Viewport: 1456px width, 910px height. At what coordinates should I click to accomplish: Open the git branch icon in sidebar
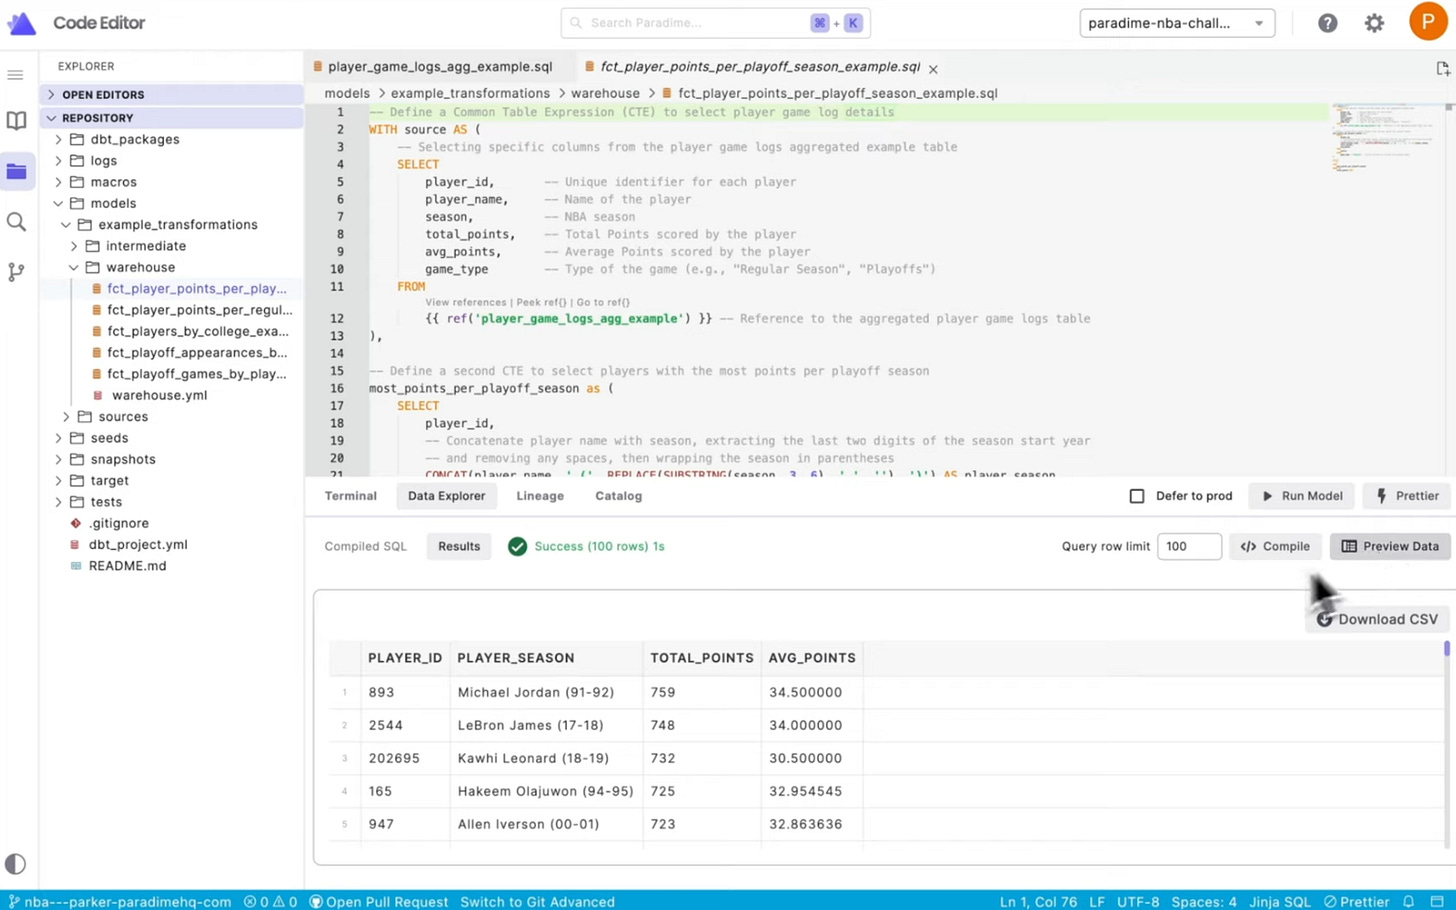coord(16,272)
